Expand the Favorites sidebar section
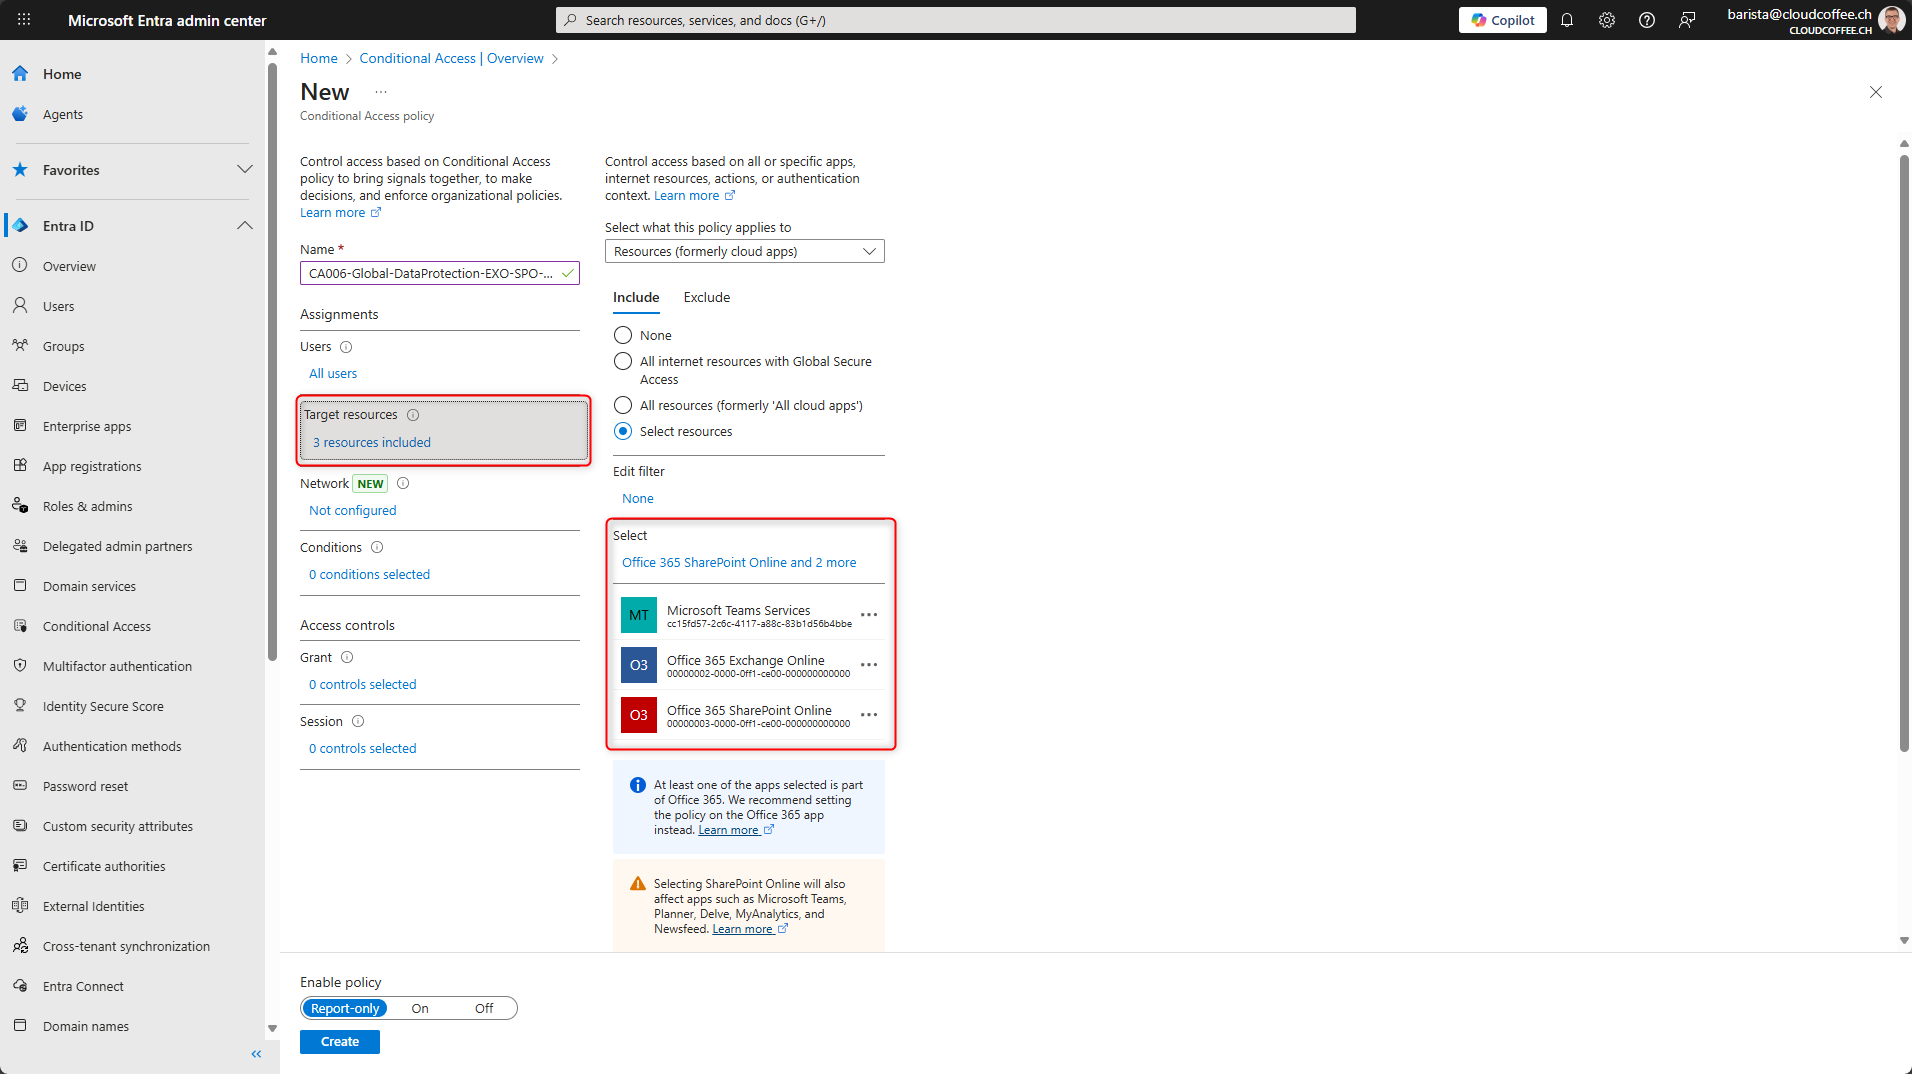This screenshot has height=1074, width=1912. tap(245, 170)
